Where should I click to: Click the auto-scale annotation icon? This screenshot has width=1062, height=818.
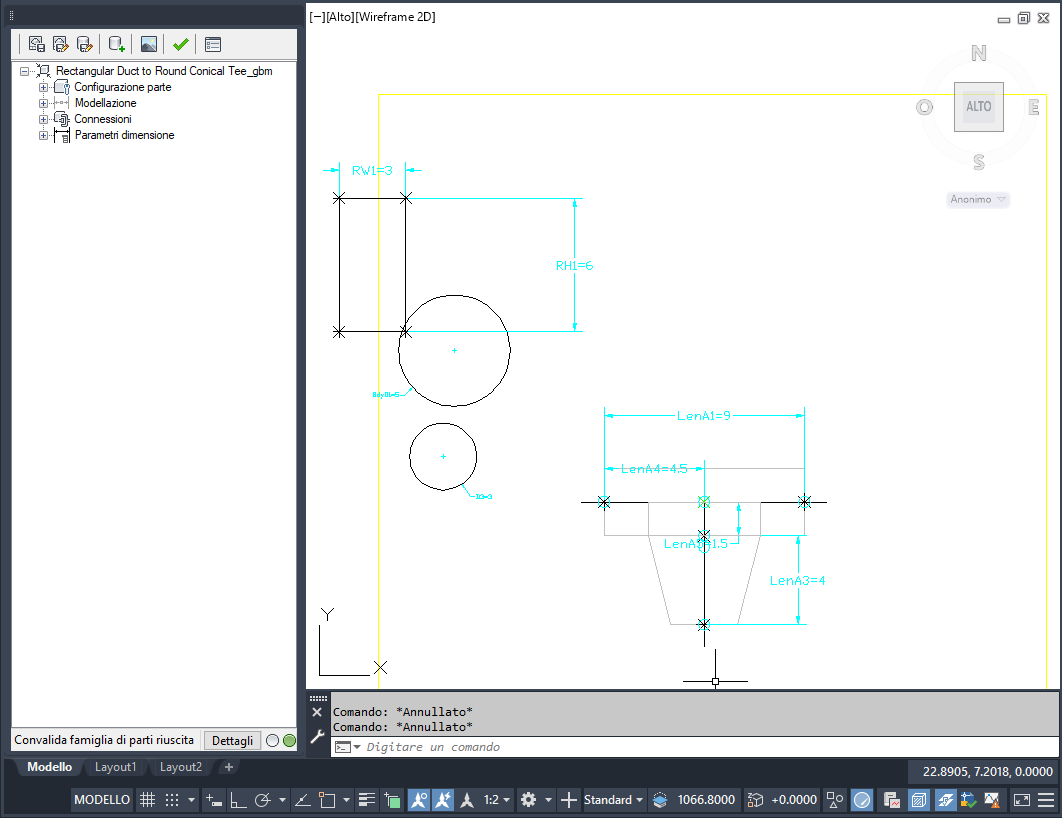pos(443,800)
